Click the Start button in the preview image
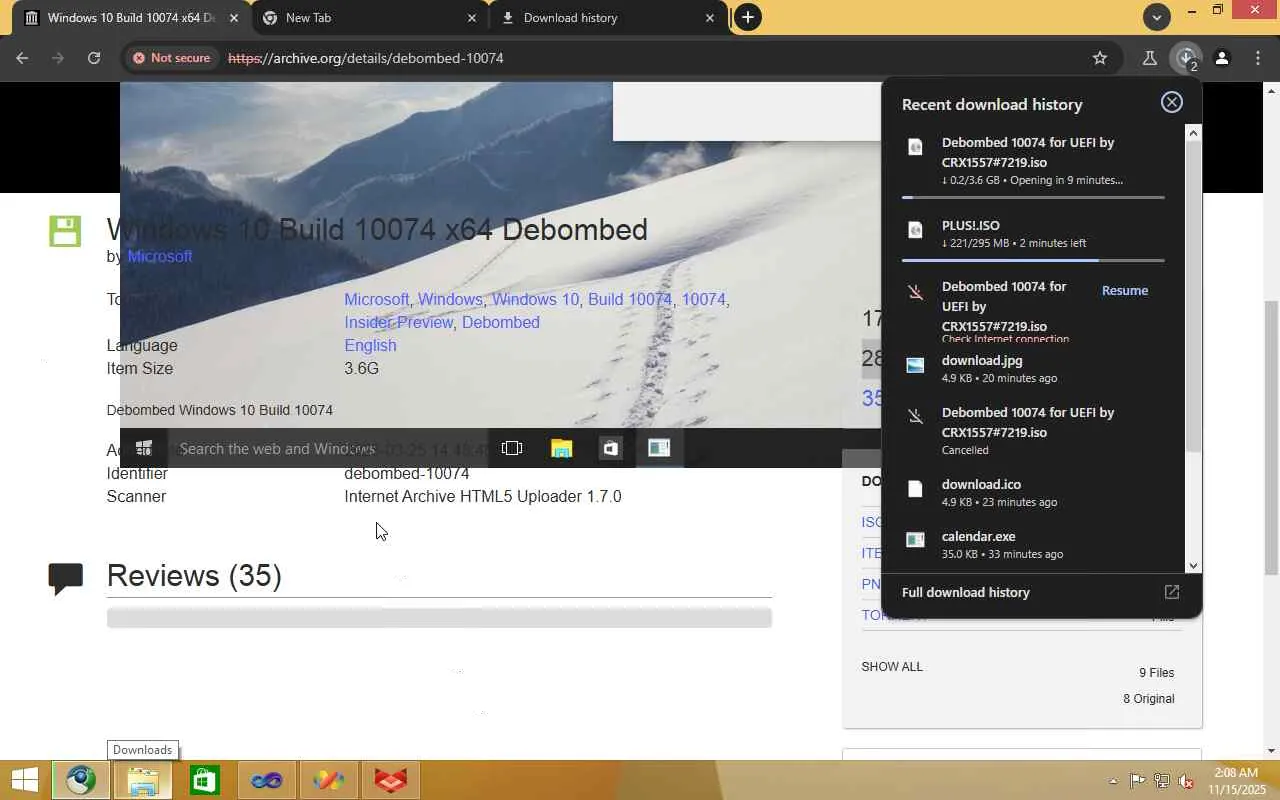Screen dimensions: 1280x800 pyautogui.click(x=143, y=448)
